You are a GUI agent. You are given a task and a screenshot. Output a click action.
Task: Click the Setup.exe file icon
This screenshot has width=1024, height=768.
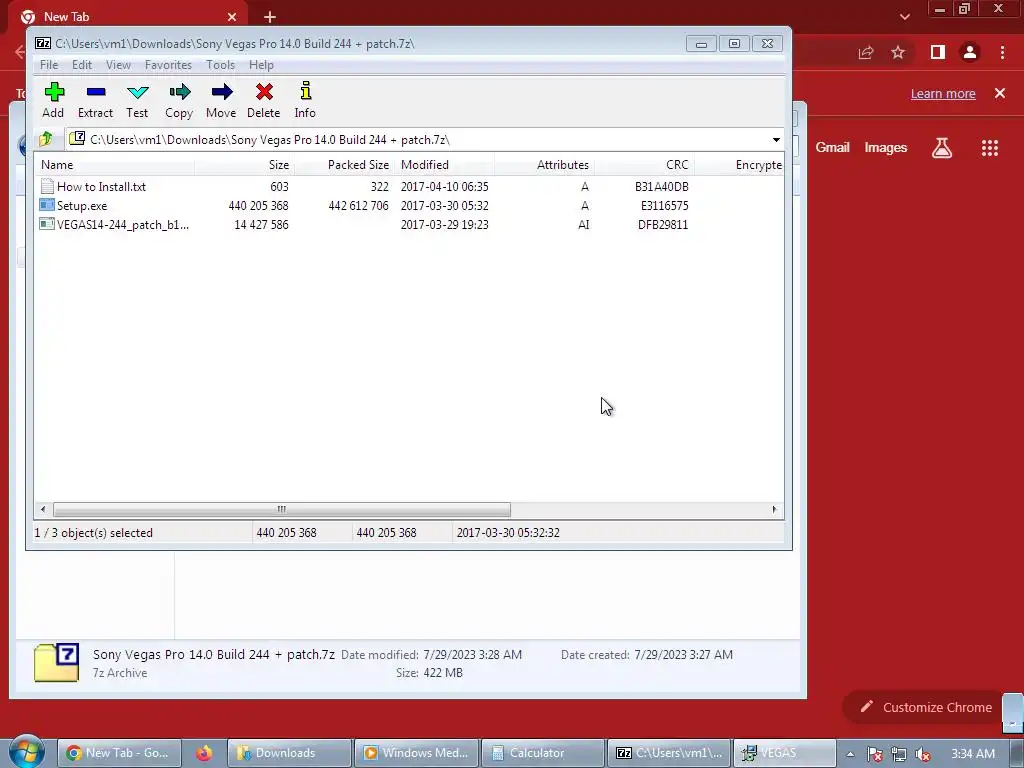47,205
